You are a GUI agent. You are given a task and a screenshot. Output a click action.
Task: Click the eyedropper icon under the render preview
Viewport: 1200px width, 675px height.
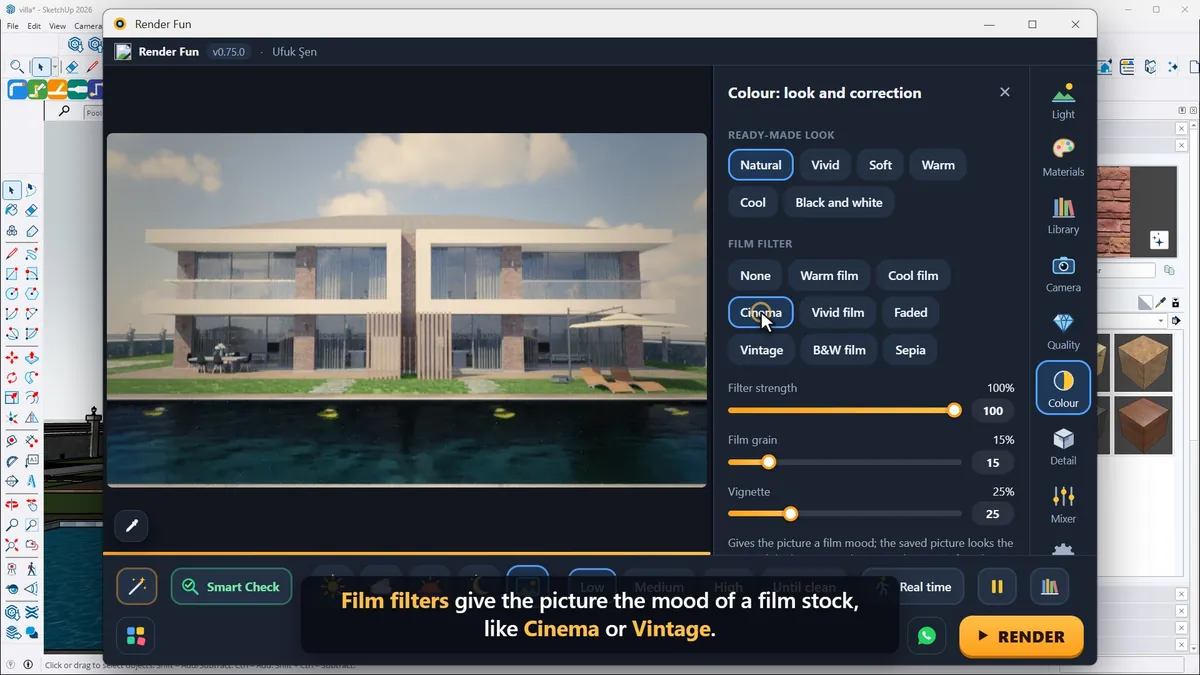[131, 525]
